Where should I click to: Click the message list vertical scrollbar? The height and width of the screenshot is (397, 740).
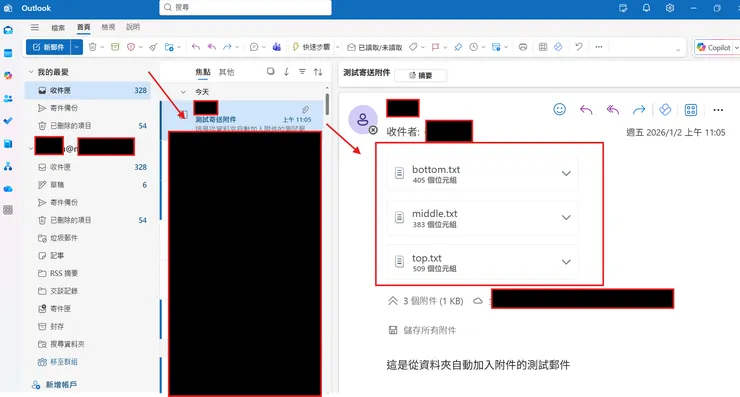[x=327, y=104]
